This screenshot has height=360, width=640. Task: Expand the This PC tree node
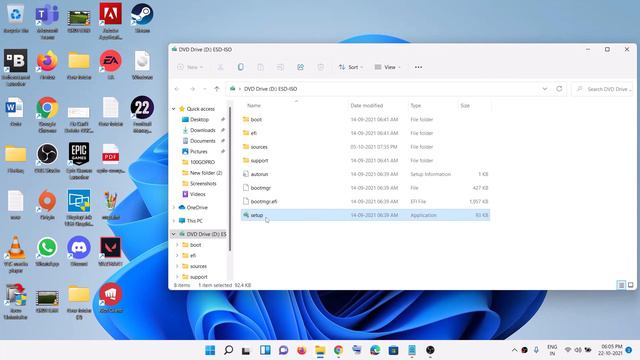(173, 221)
